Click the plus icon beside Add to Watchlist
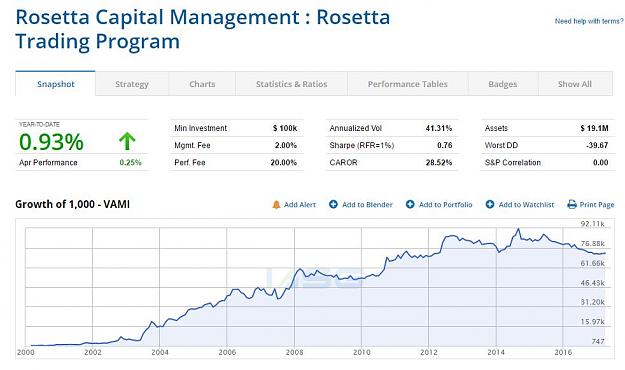Screen dimensions: 625x370 coord(490,204)
